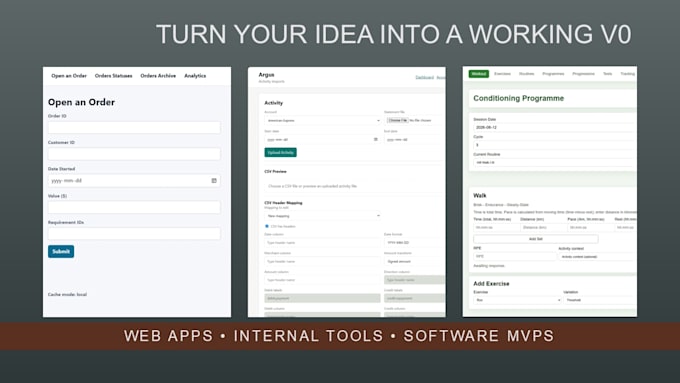Expand the New mapping dropdown

pos(323,216)
